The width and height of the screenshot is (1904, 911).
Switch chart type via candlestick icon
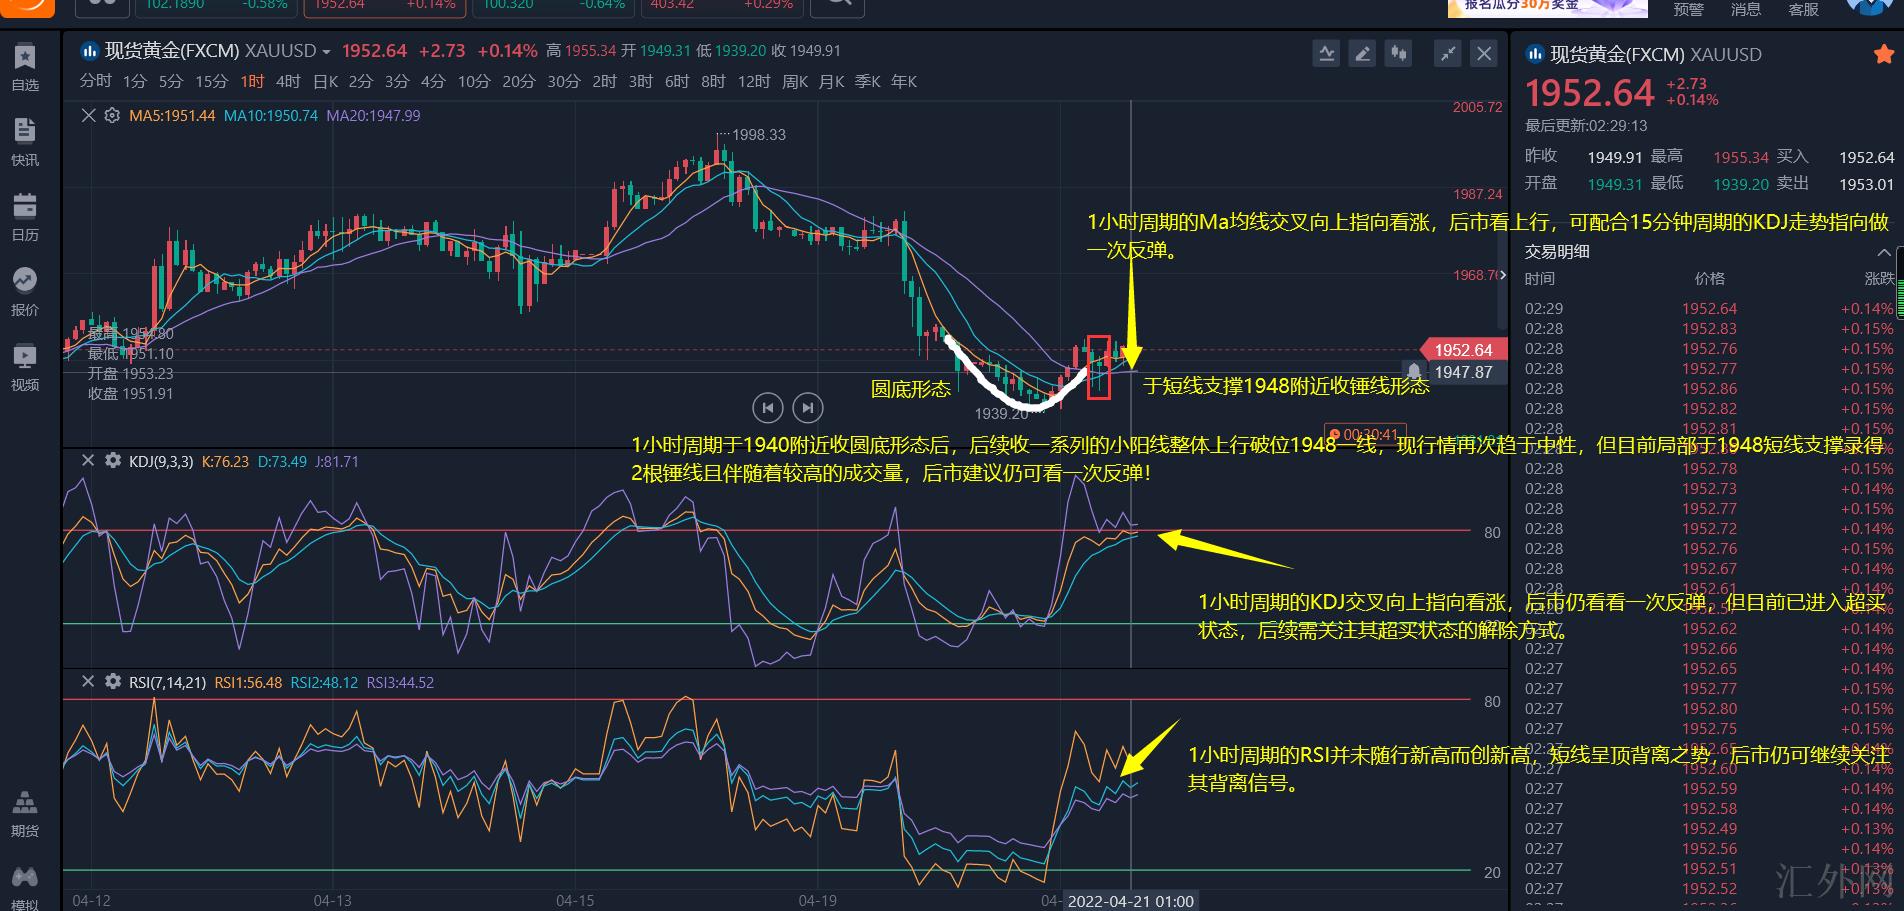pos(1398,54)
